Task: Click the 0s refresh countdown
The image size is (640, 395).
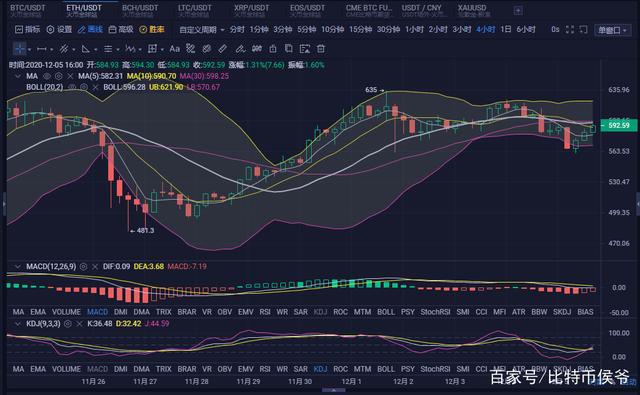Action: tap(555, 29)
